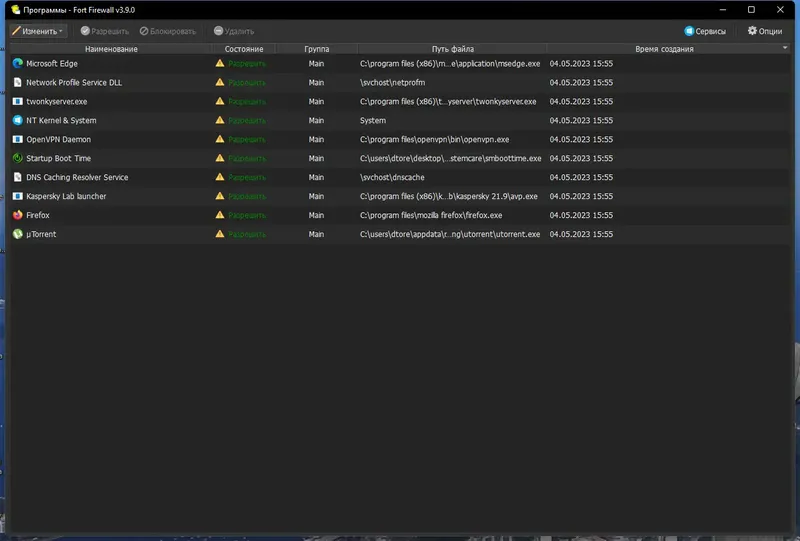
Task: Open Сервисы in the toolbar
Action: click(705, 31)
